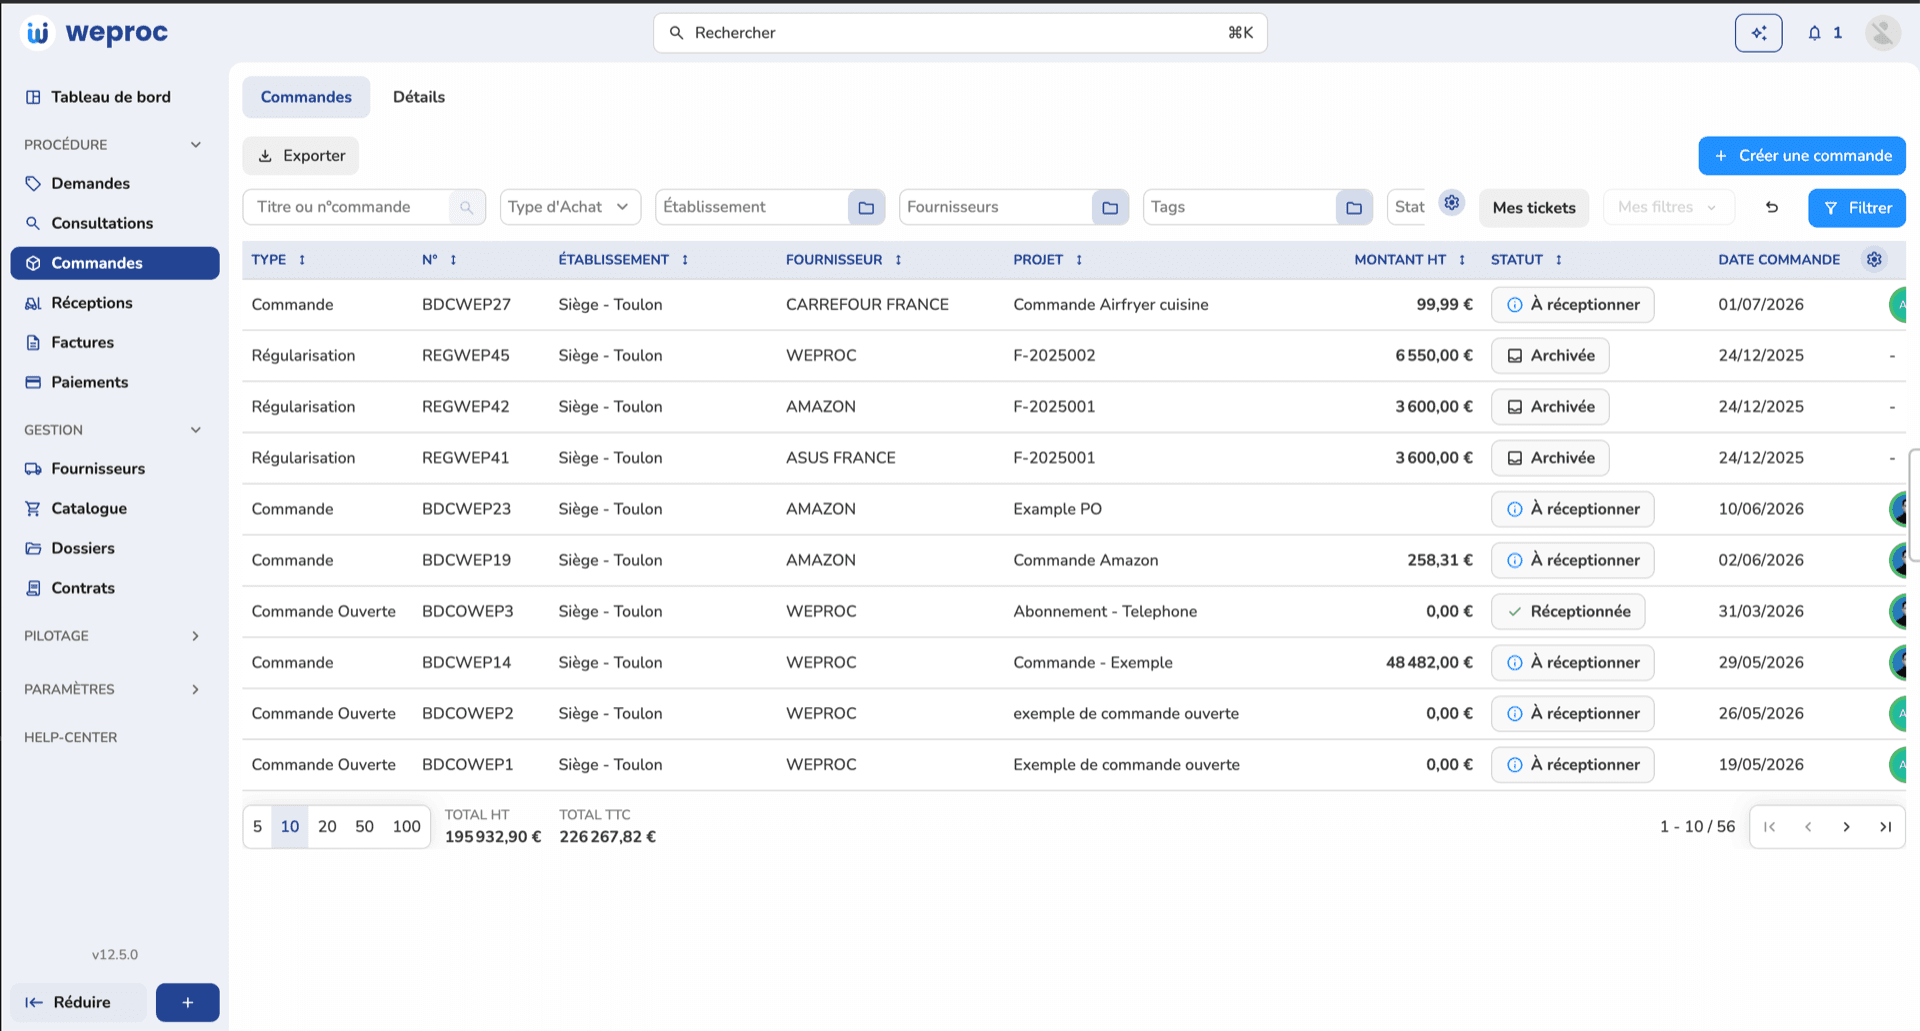Image resolution: width=1920 pixels, height=1031 pixels.
Task: Open table column settings gear
Action: point(1874,259)
